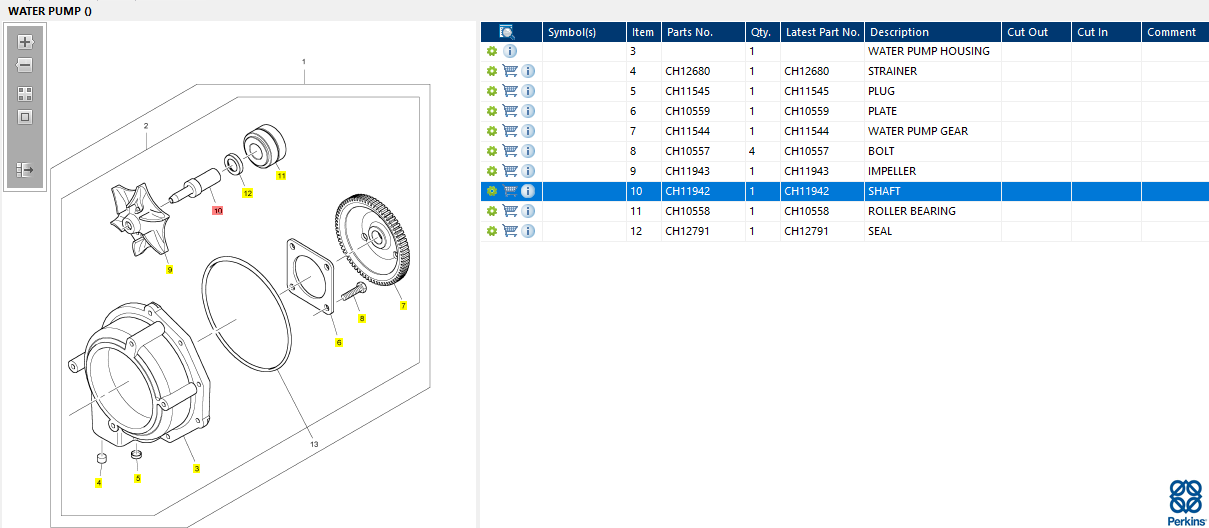Sort by Parts No. column header
Image resolution: width=1209 pixels, height=528 pixels.
click(703, 32)
